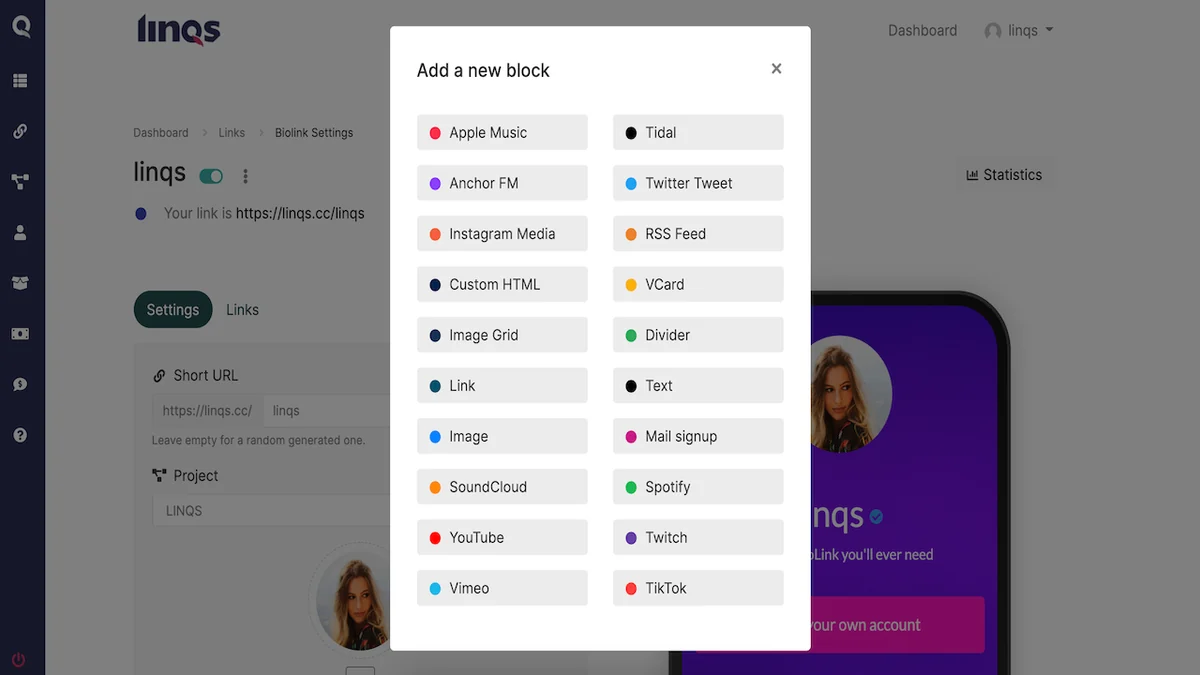Open the links chain icon in sidebar

[20, 131]
